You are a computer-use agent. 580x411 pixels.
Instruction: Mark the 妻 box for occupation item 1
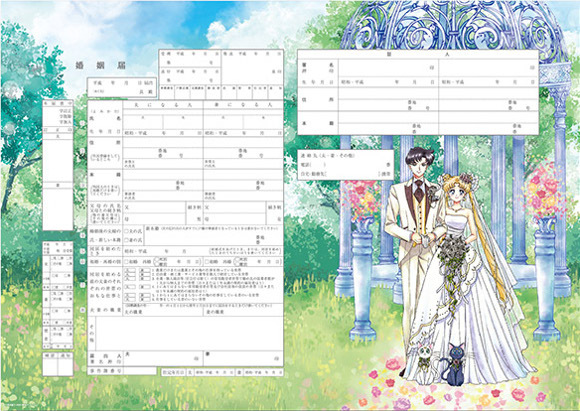click(x=145, y=270)
